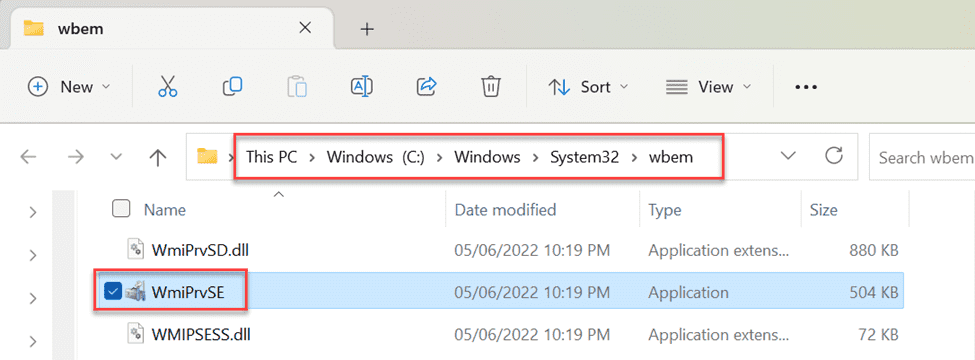Click the Rename icon
This screenshot has width=975, height=360.
point(362,86)
